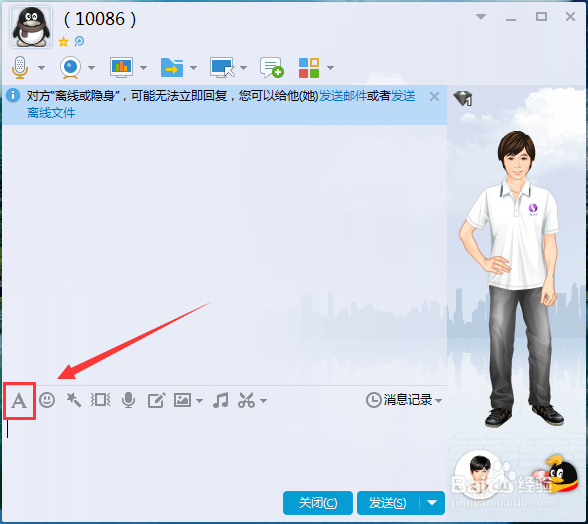Open the apps colored grid icon
Screen dimensions: 588x524
click(309, 68)
